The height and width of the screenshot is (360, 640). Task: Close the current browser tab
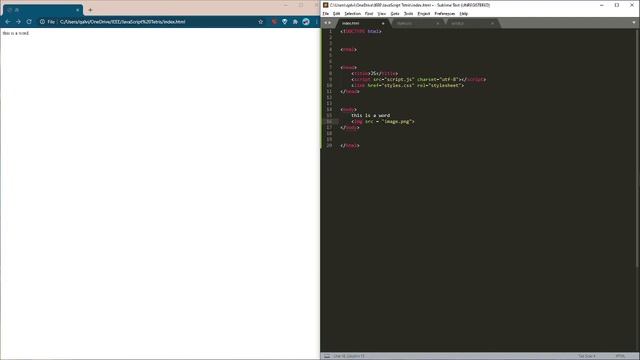[x=78, y=10]
